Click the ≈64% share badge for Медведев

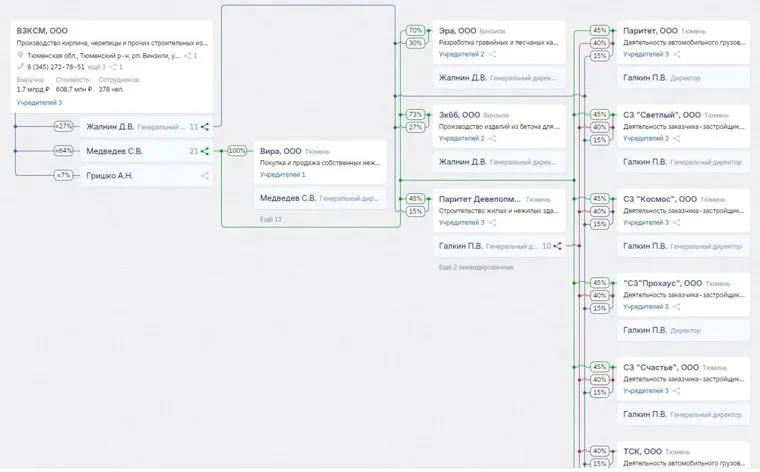tap(64, 152)
